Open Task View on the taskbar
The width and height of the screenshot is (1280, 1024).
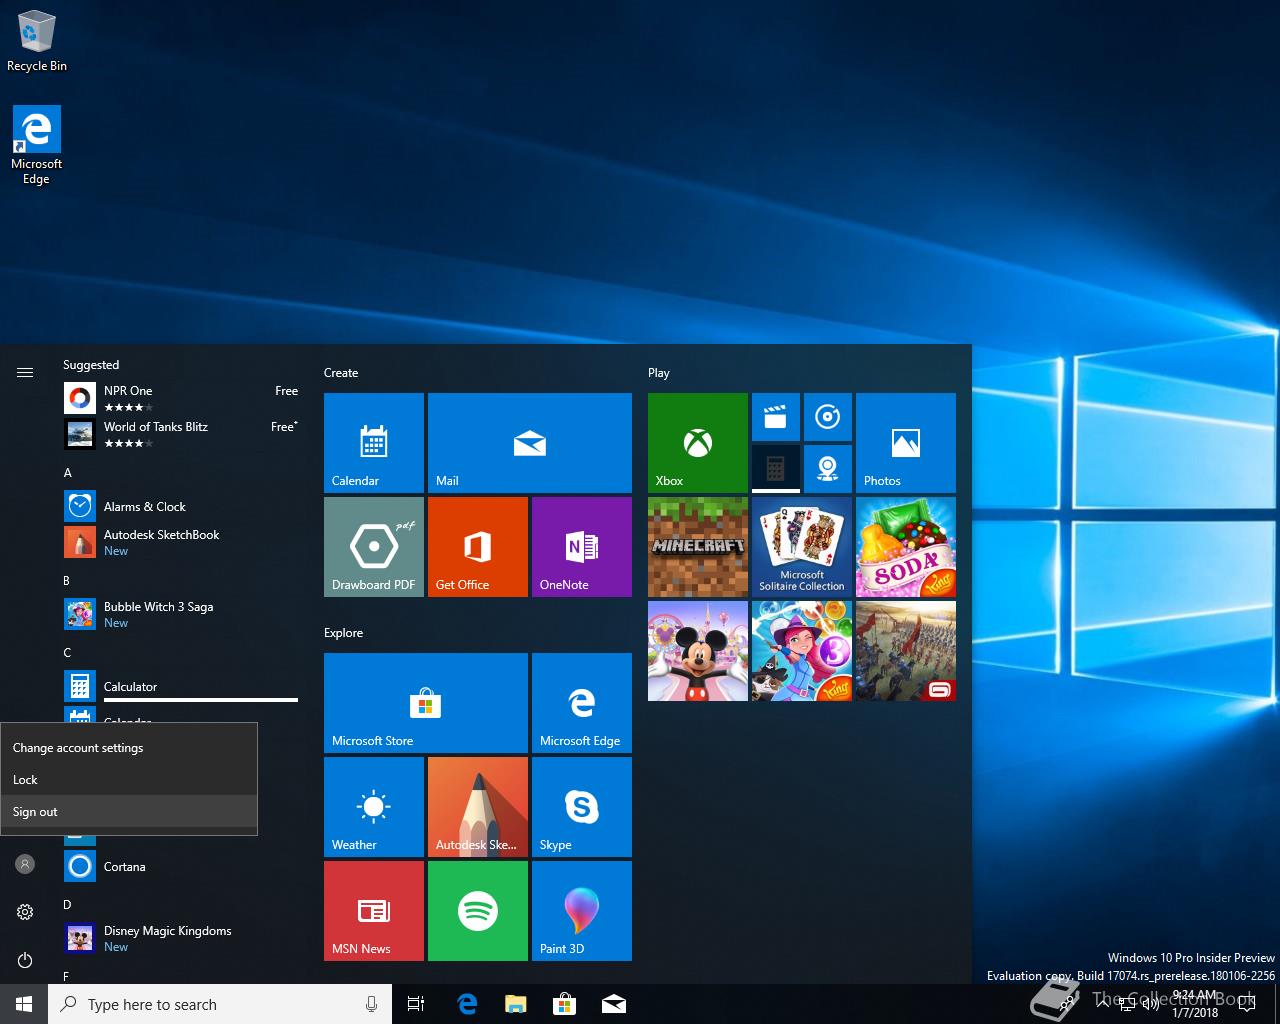click(416, 1004)
